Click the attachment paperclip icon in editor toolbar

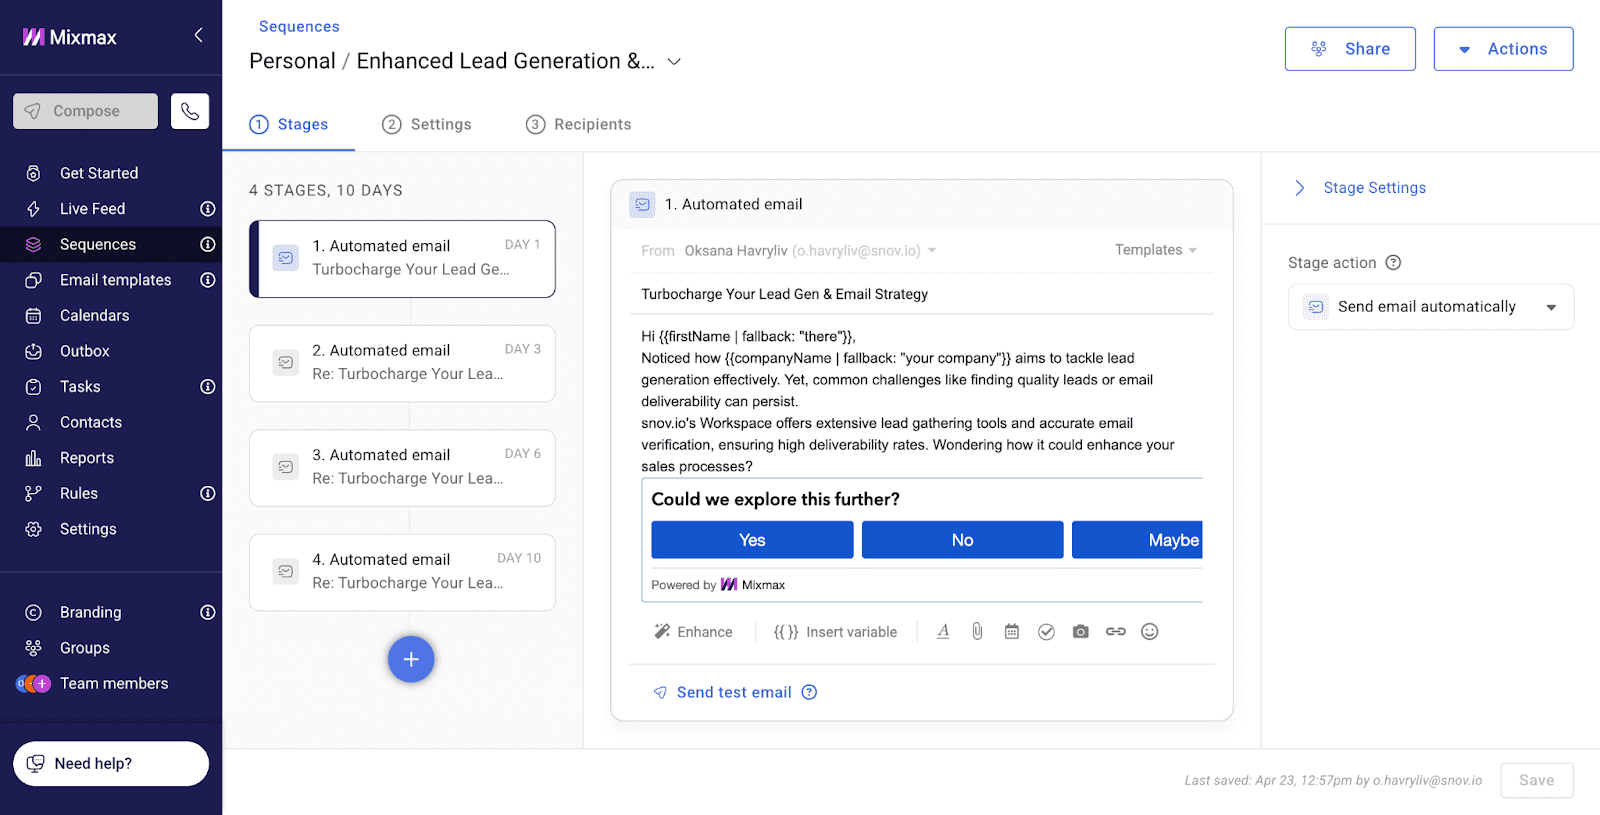[977, 631]
